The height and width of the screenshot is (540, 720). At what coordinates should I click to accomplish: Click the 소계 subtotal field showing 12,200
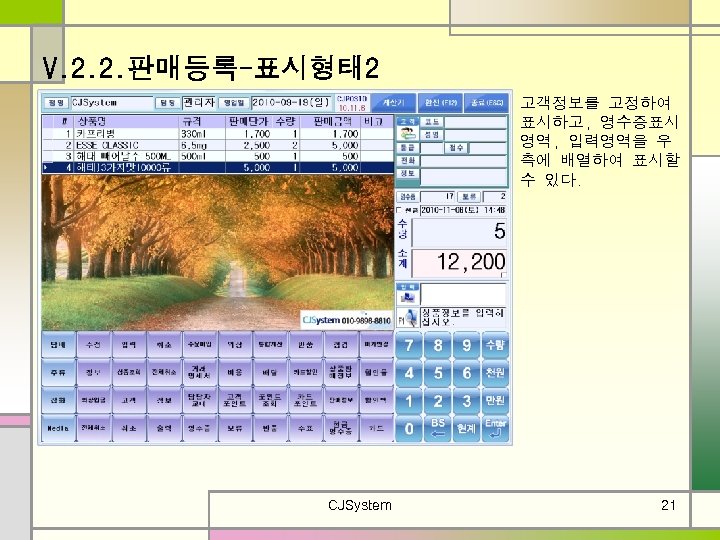[459, 263]
